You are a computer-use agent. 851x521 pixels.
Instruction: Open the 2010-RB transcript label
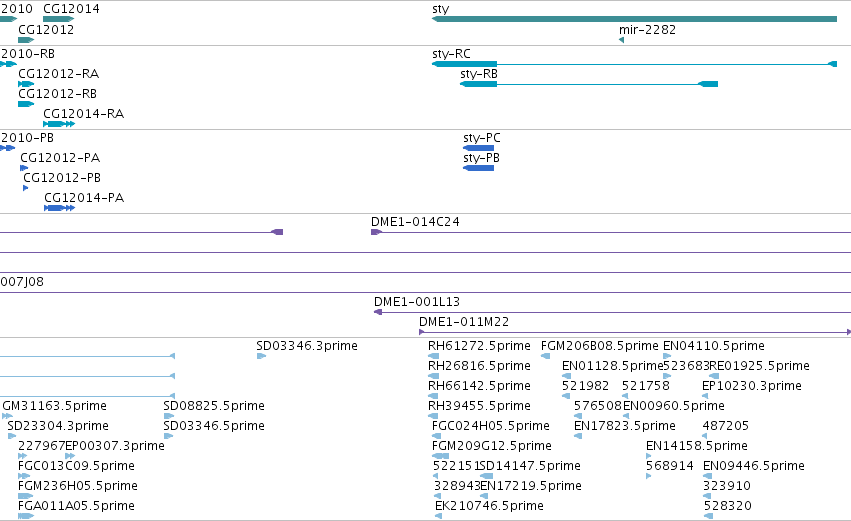pos(27,54)
